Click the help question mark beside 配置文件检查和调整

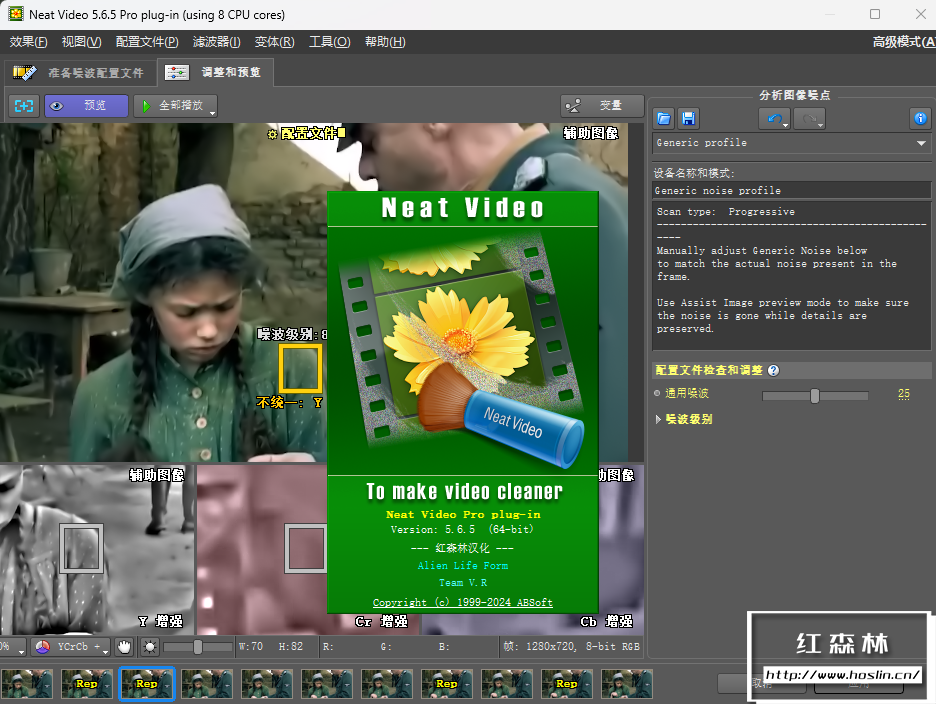pyautogui.click(x=773, y=370)
